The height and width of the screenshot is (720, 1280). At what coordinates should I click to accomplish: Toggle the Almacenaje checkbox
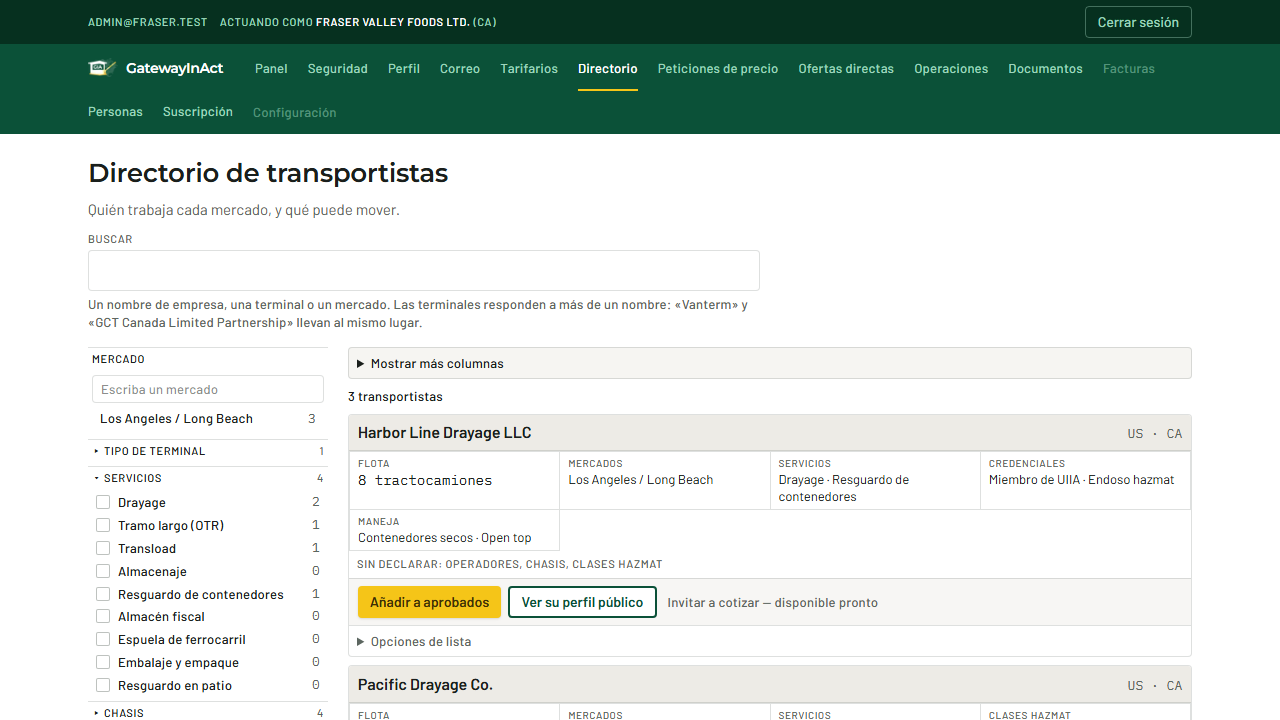[103, 571]
